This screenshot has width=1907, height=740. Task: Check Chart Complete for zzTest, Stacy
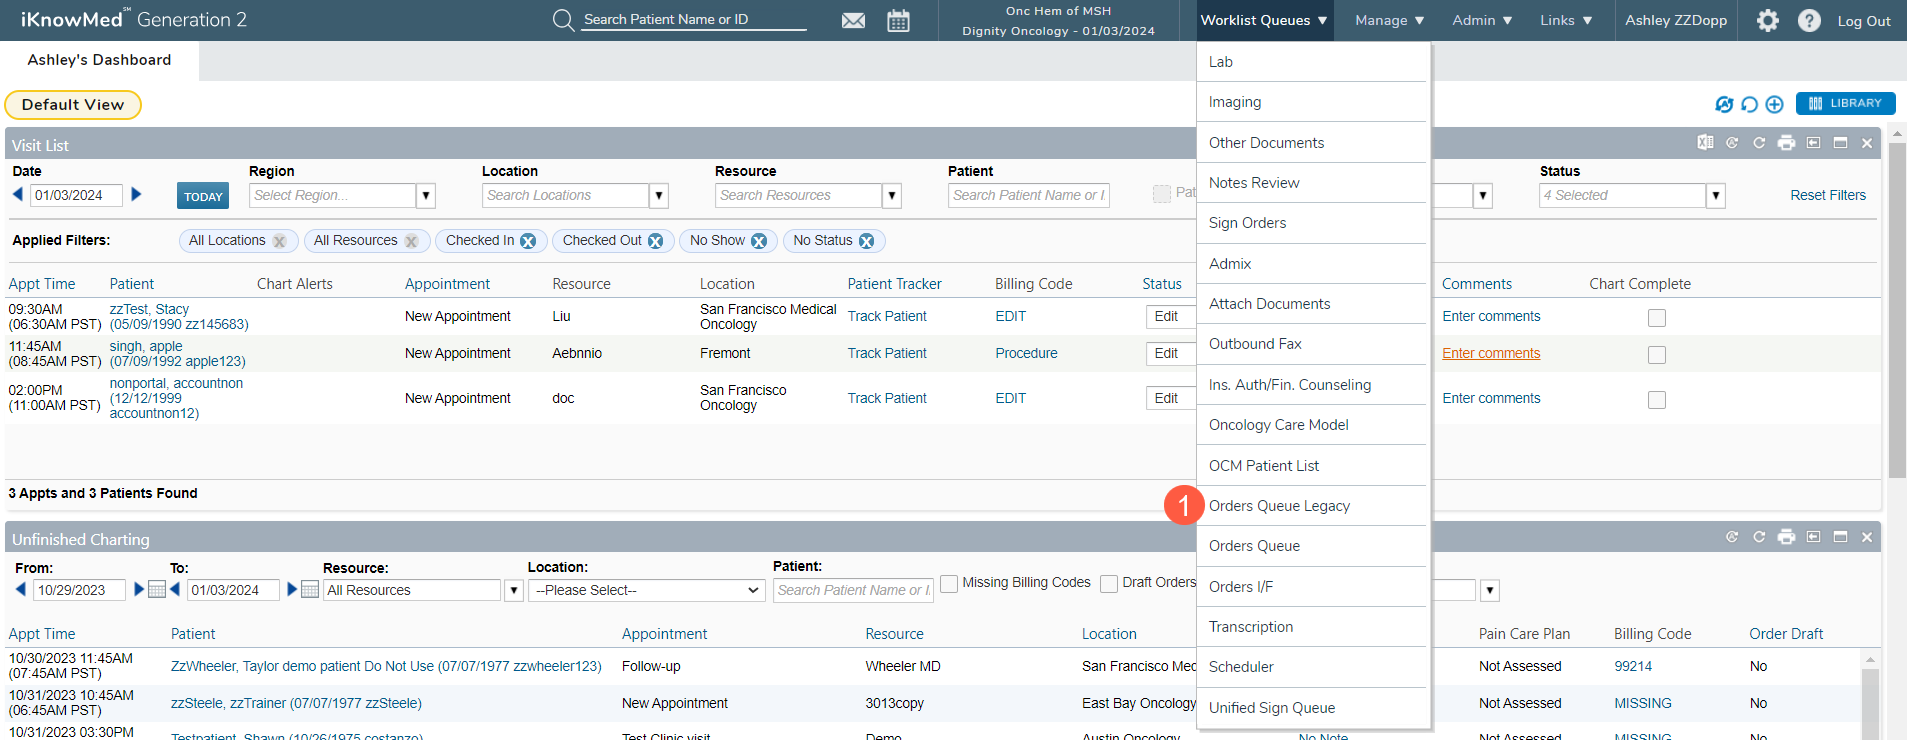click(1656, 318)
